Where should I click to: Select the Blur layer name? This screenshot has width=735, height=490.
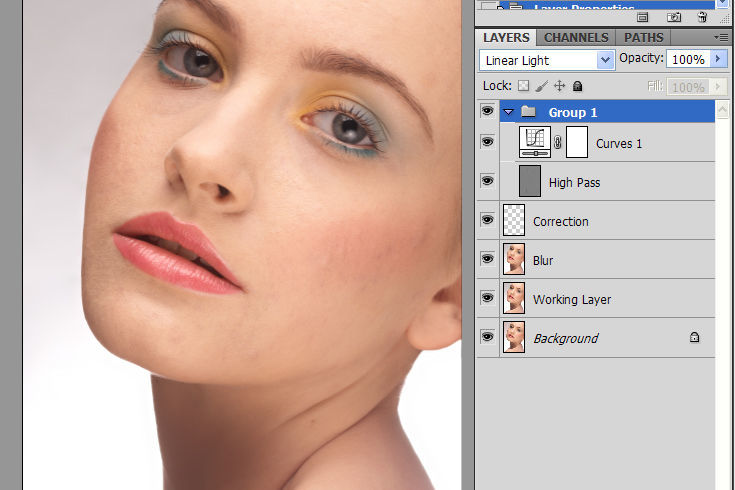[x=543, y=260]
